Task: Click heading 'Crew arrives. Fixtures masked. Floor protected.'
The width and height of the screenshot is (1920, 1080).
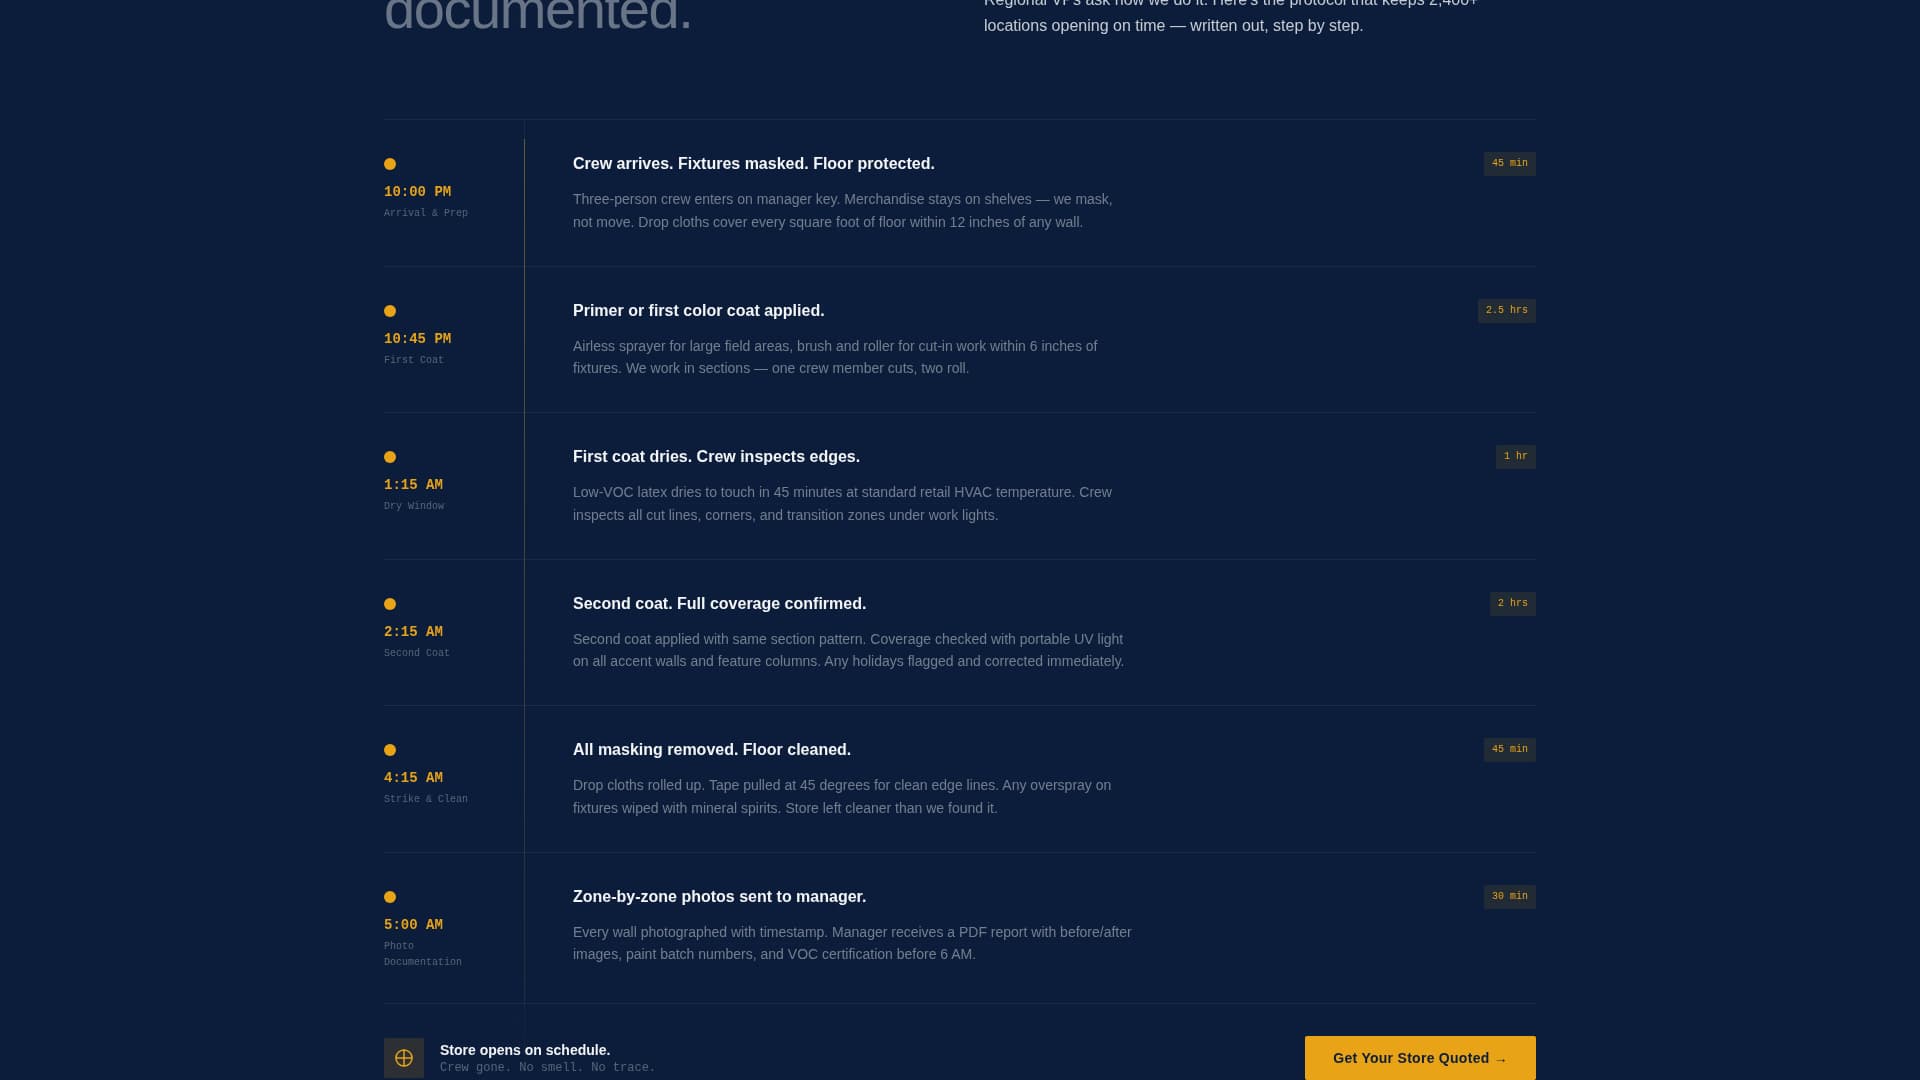Action: (x=754, y=164)
